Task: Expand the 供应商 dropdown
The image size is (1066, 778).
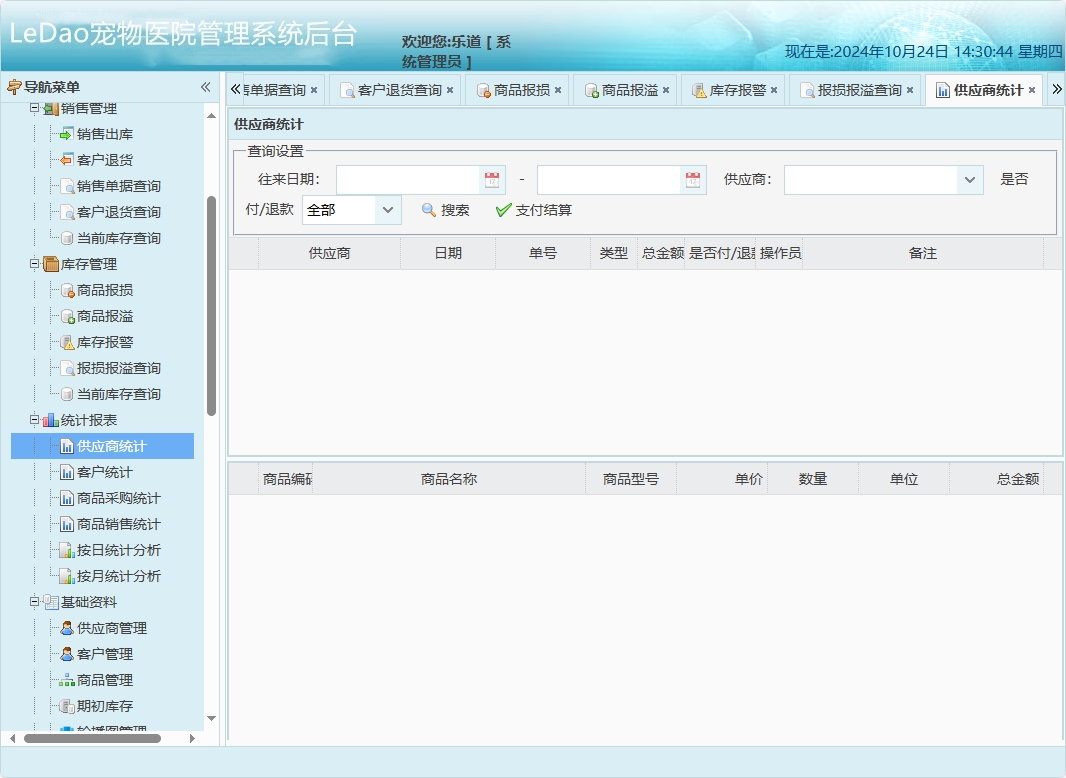Action: 968,179
